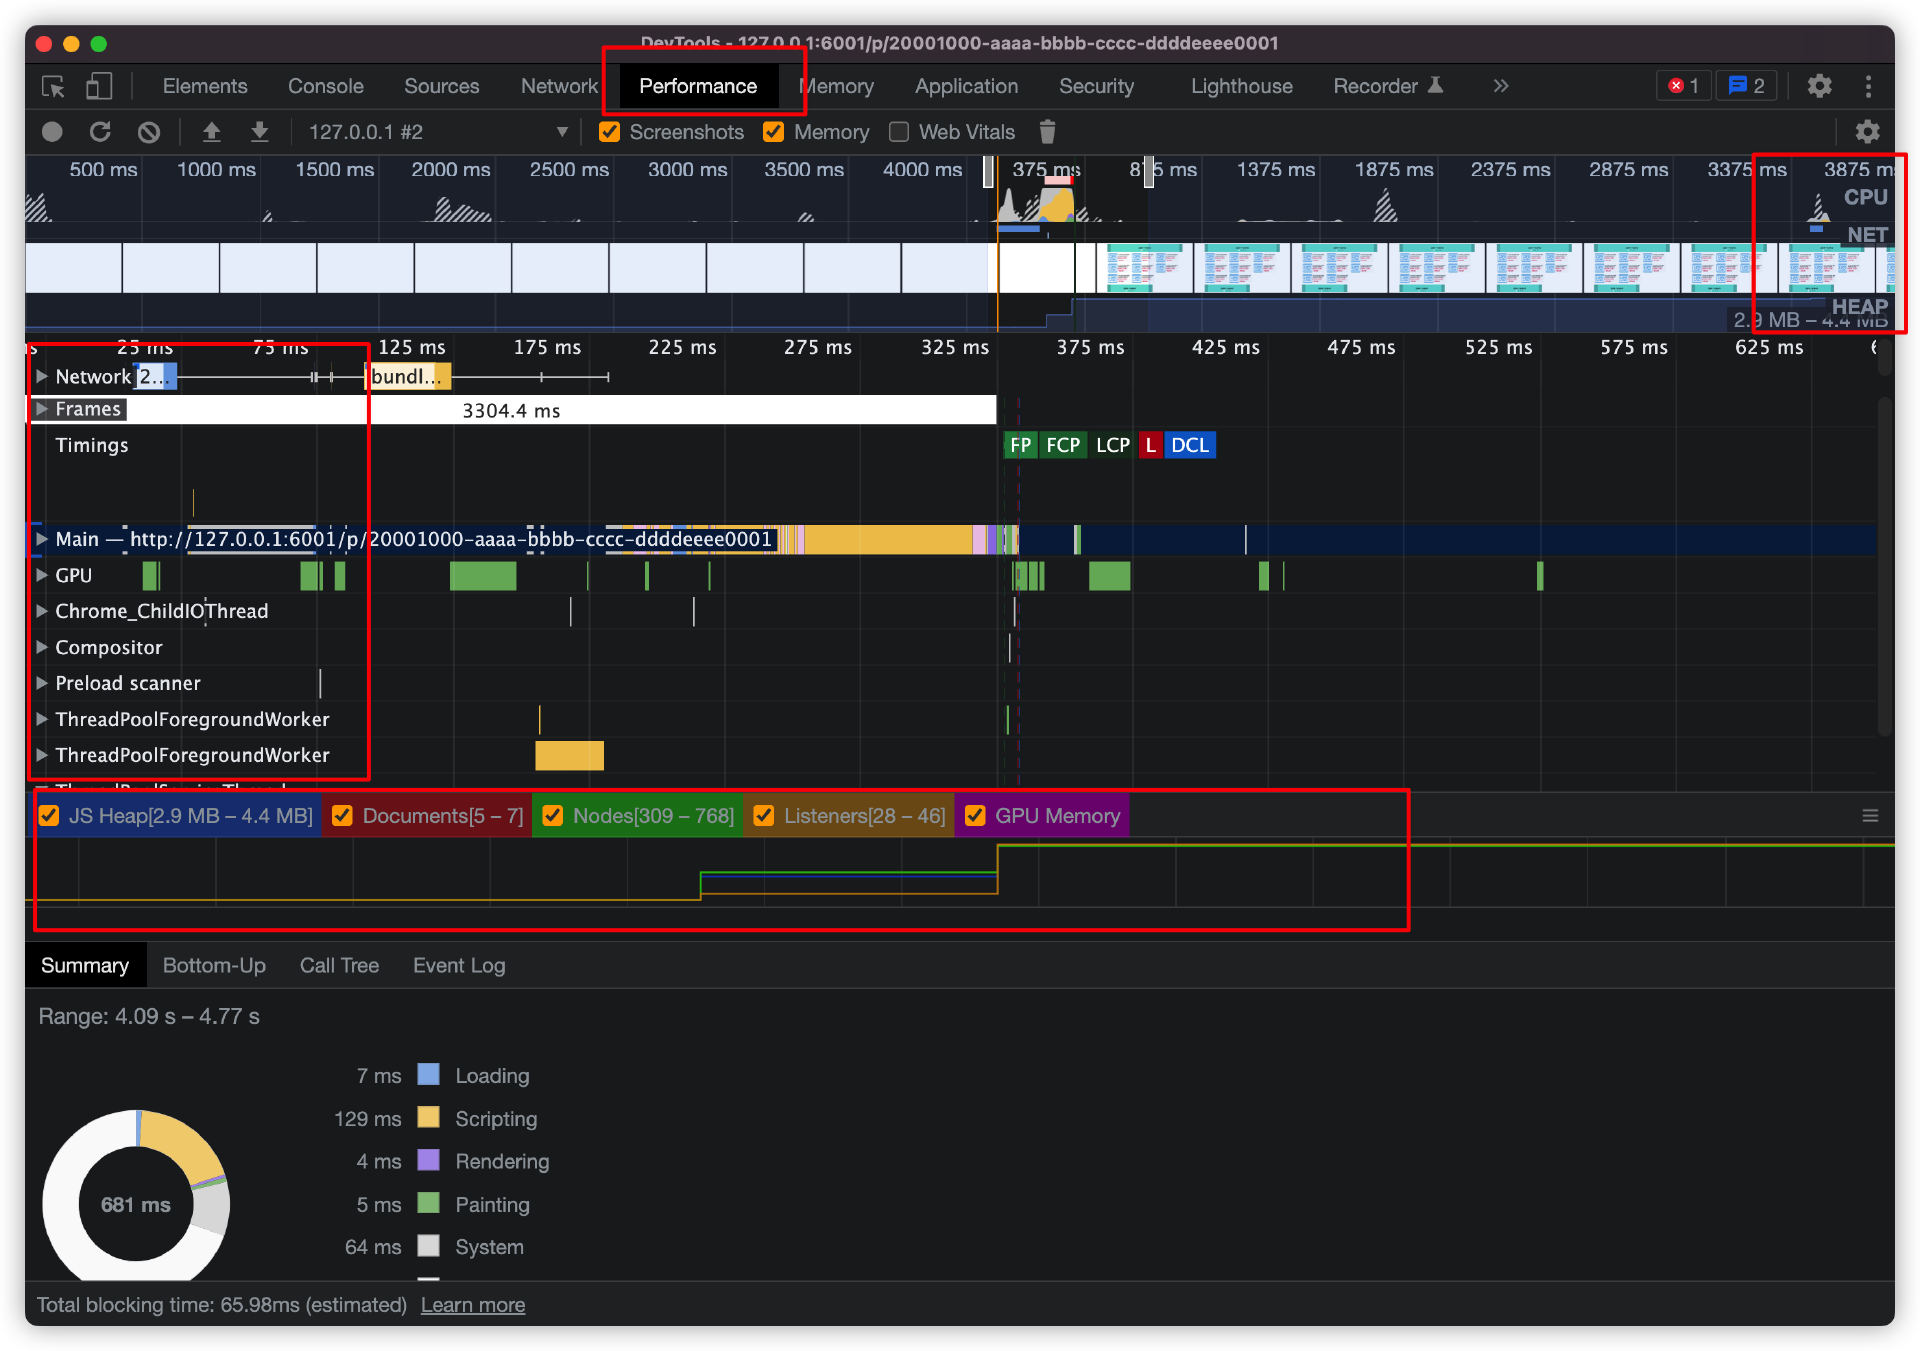Disable the JS Heap counter checkbox
1920x1351 pixels.
(x=48, y=816)
